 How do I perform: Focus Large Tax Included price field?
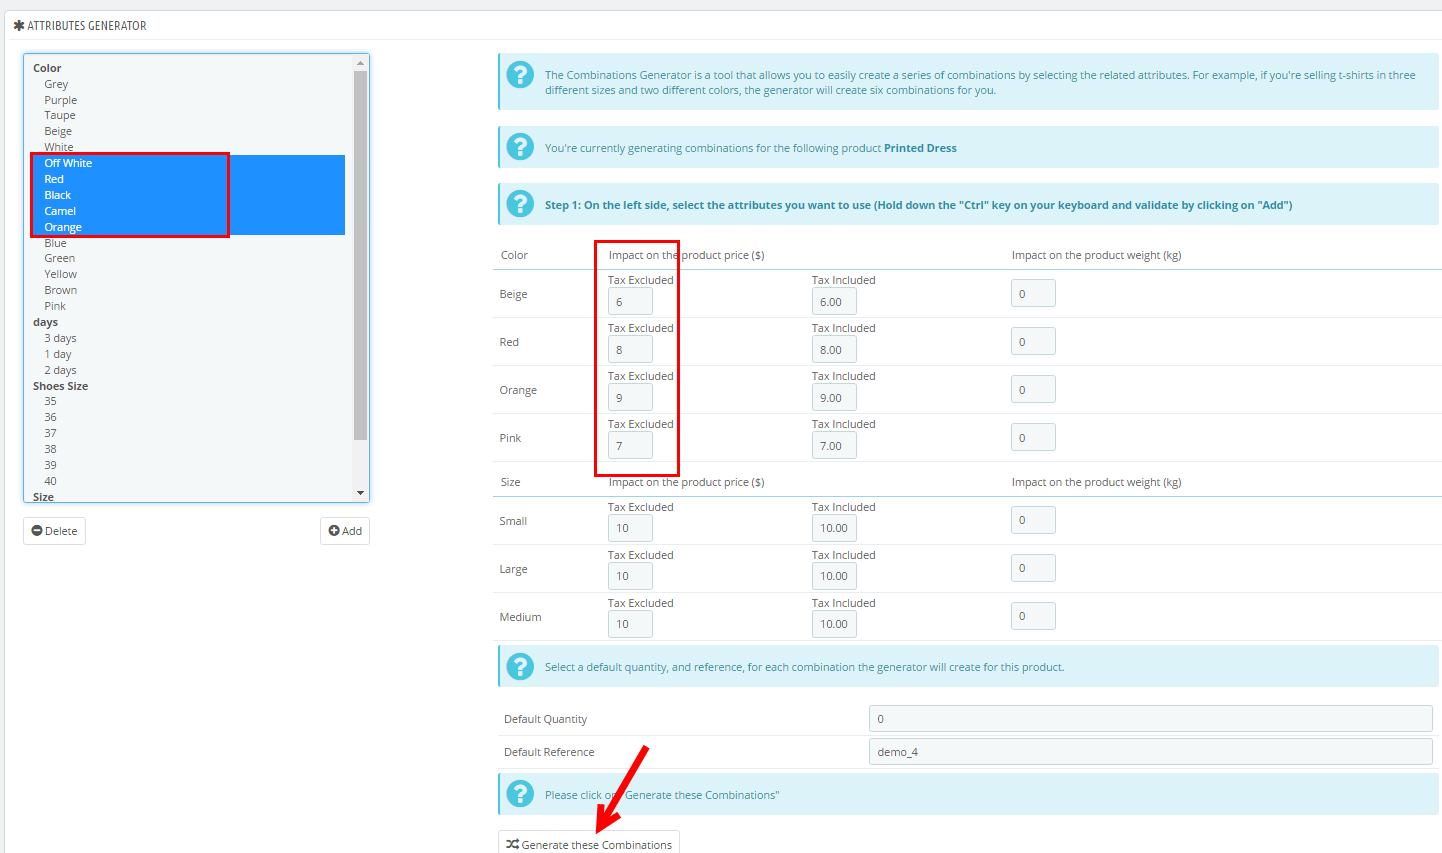coord(834,576)
